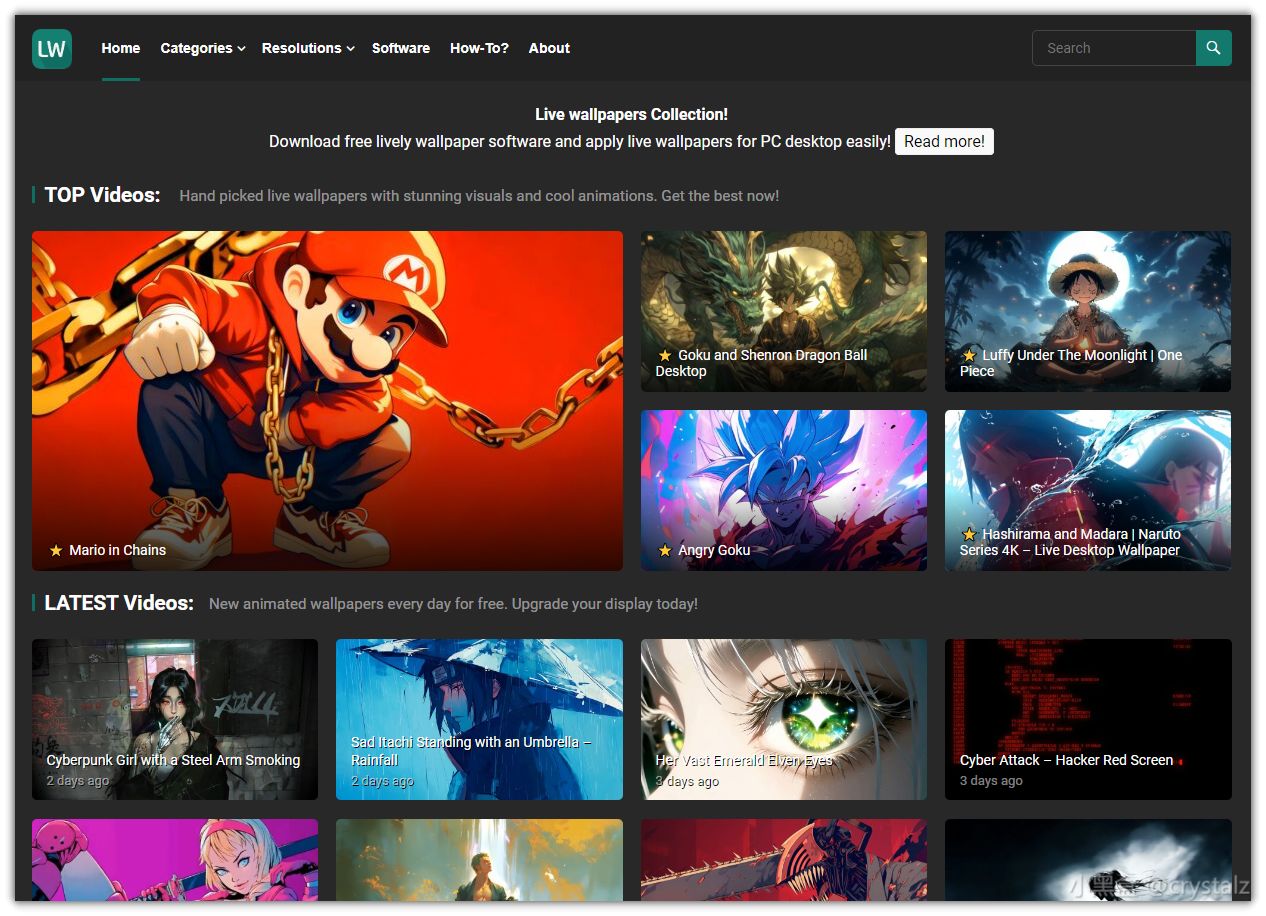Open the waterfall figure wallpaper in the bottom row
This screenshot has width=1266, height=916.
click(479, 860)
